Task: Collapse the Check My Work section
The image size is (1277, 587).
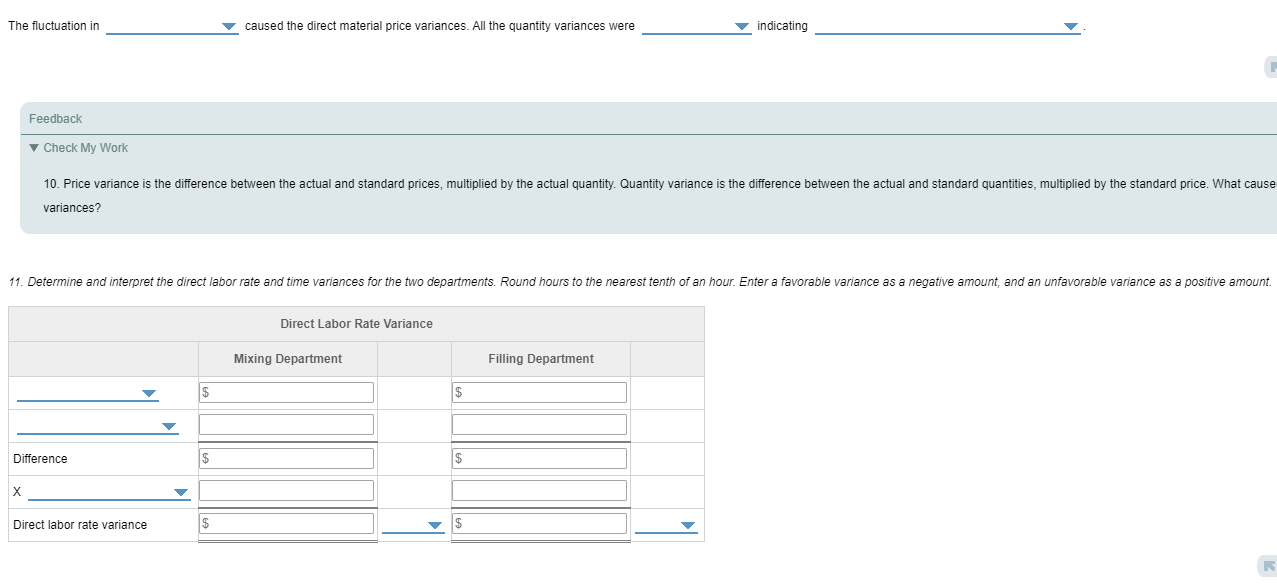Action: tap(33, 147)
